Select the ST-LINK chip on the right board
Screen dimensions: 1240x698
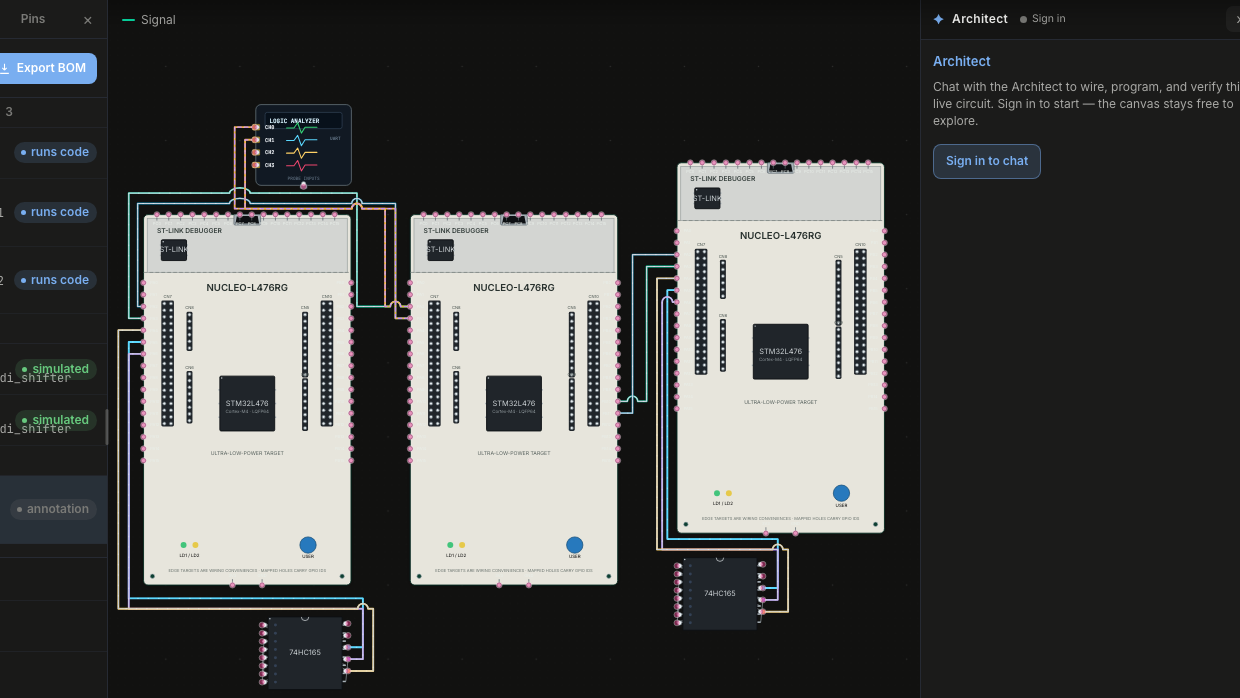(x=707, y=198)
